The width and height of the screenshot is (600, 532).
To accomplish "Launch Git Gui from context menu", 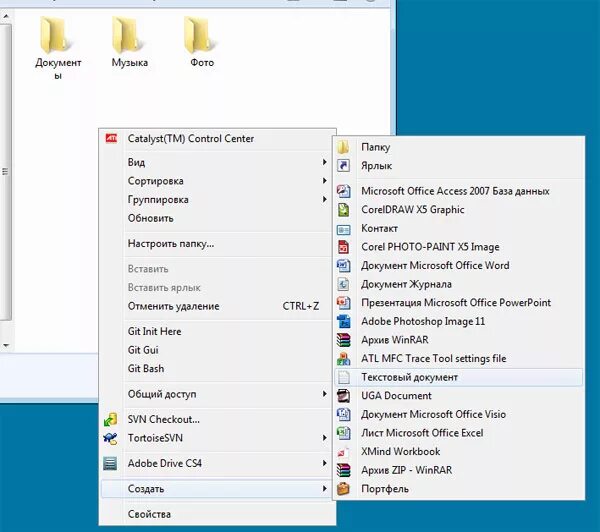I will coord(217,350).
